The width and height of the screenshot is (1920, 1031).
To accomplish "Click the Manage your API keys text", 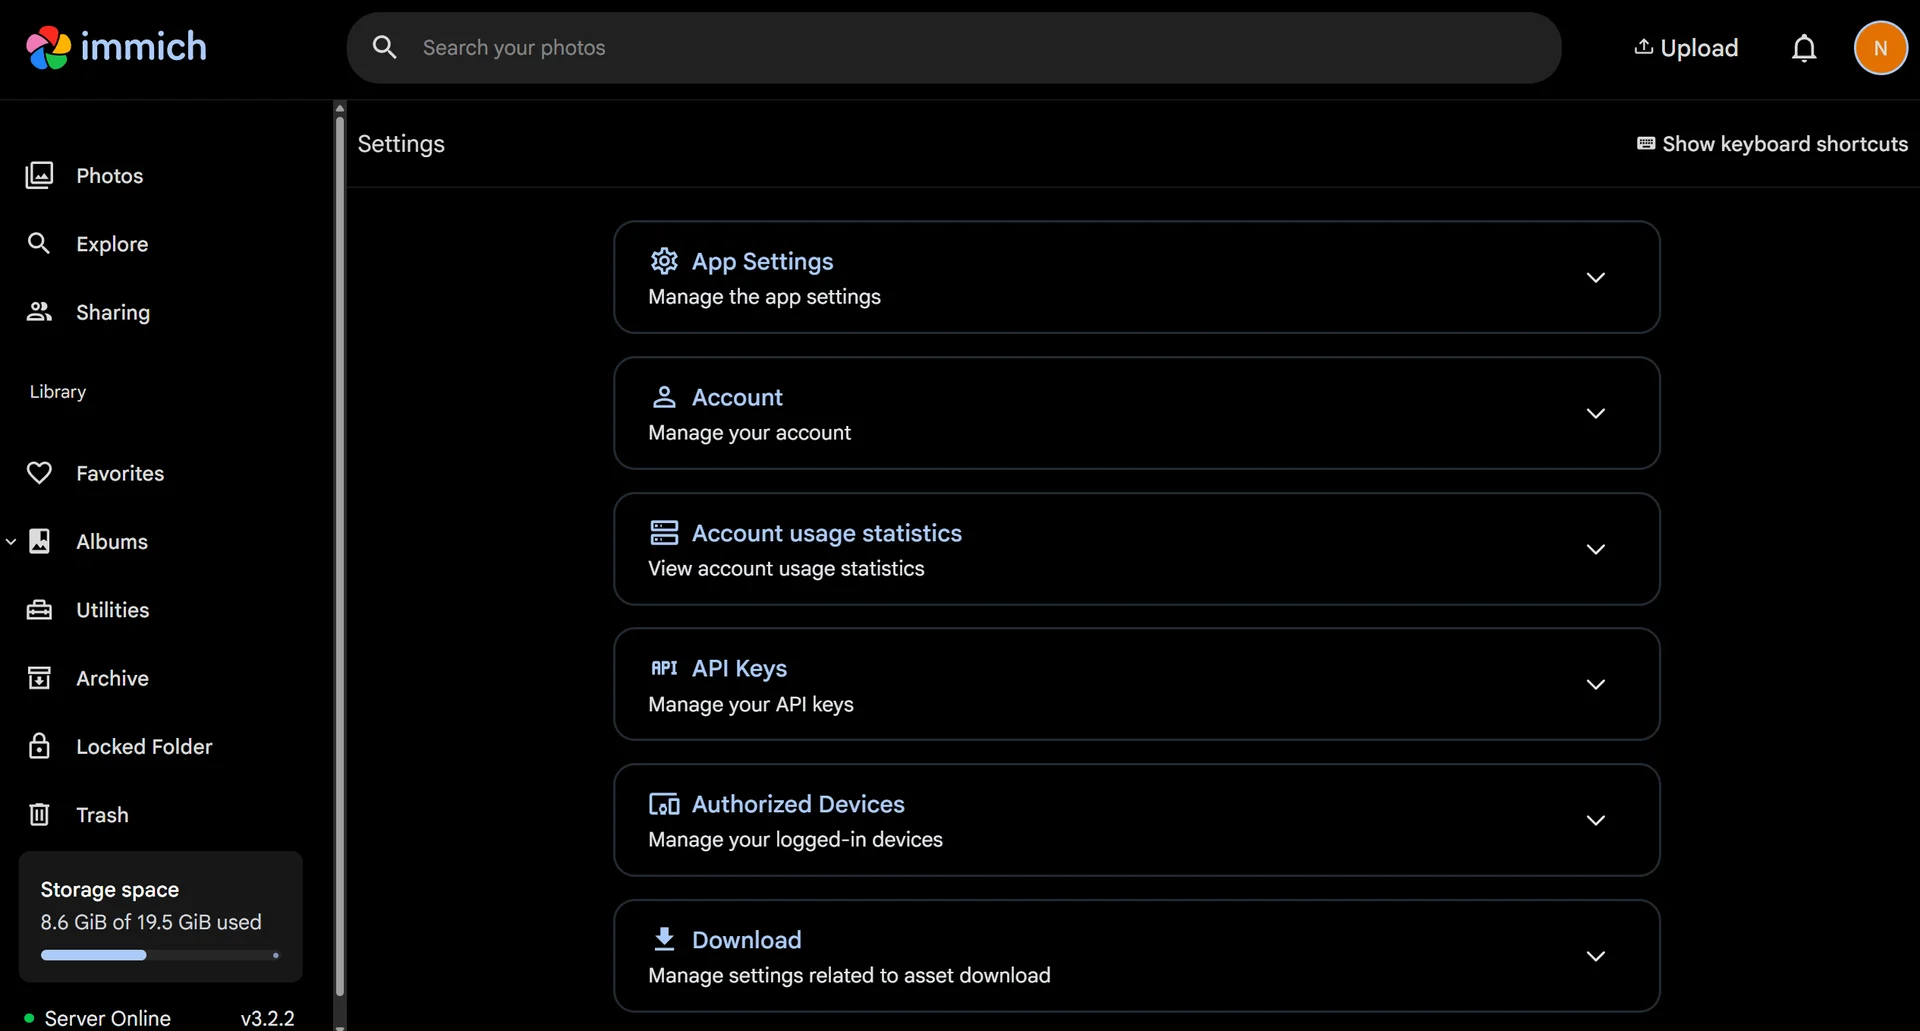I will click(751, 704).
